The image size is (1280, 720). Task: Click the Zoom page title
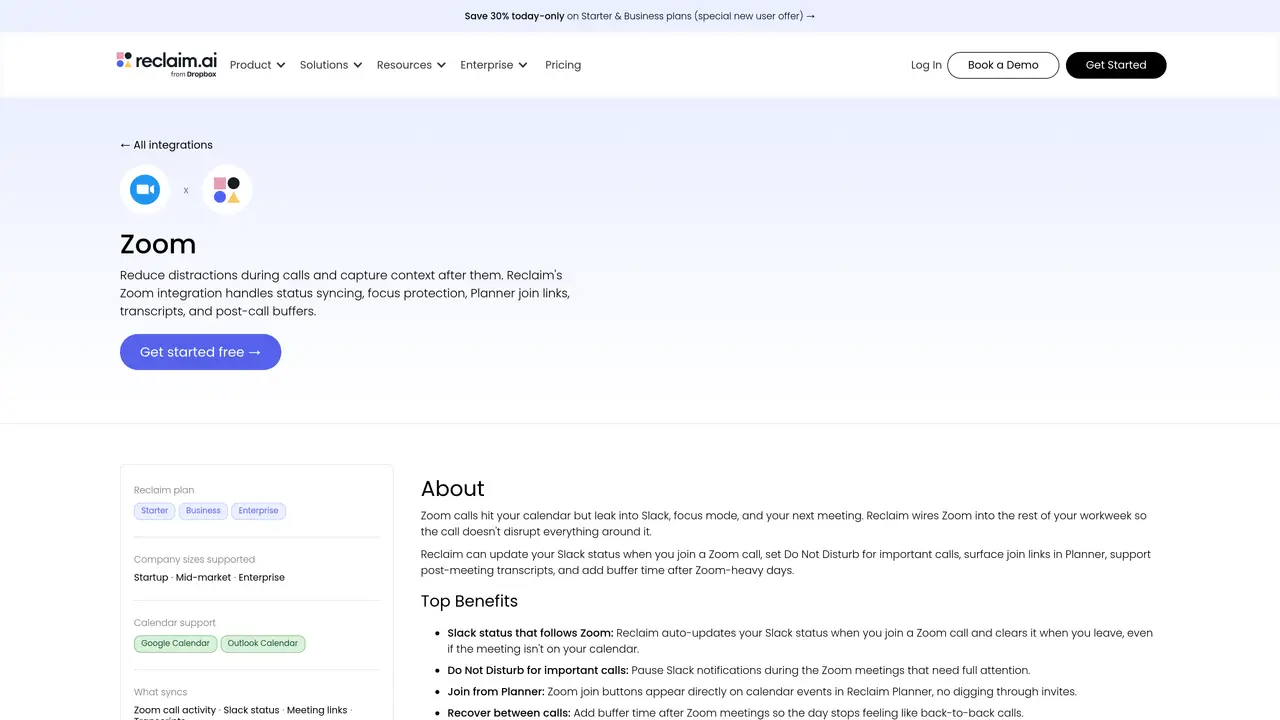pos(158,244)
